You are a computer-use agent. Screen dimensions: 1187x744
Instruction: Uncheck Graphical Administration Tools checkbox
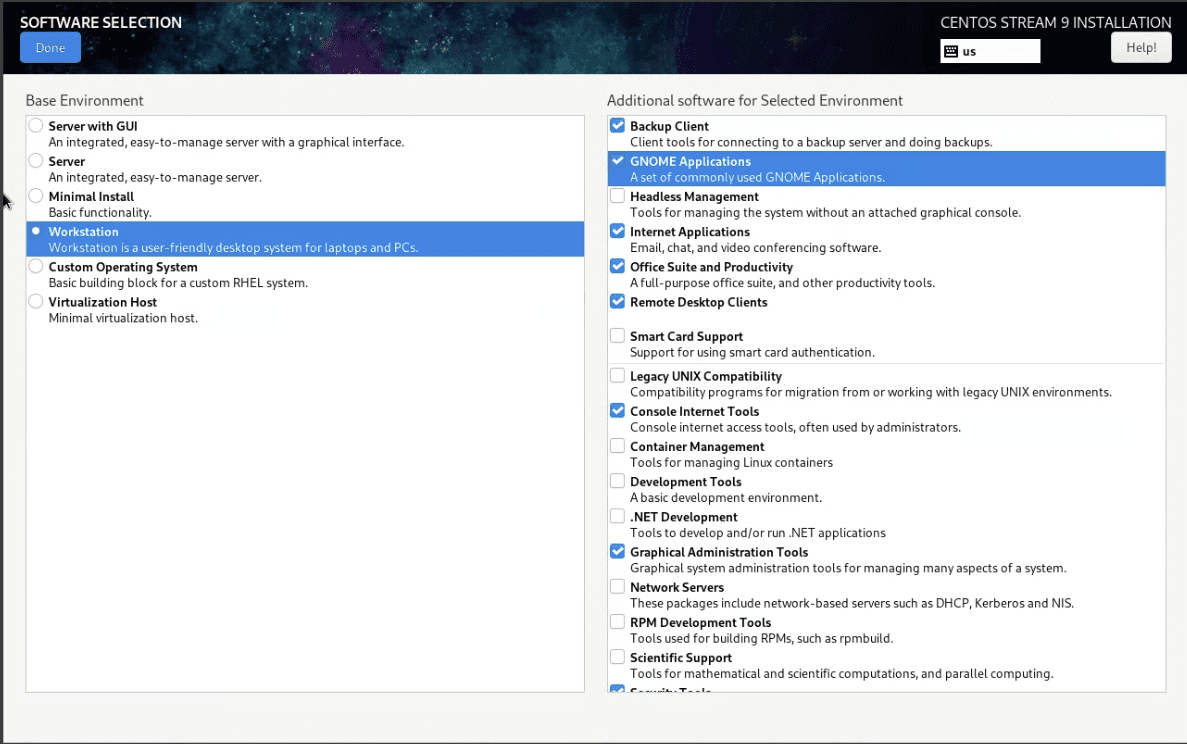coord(618,551)
